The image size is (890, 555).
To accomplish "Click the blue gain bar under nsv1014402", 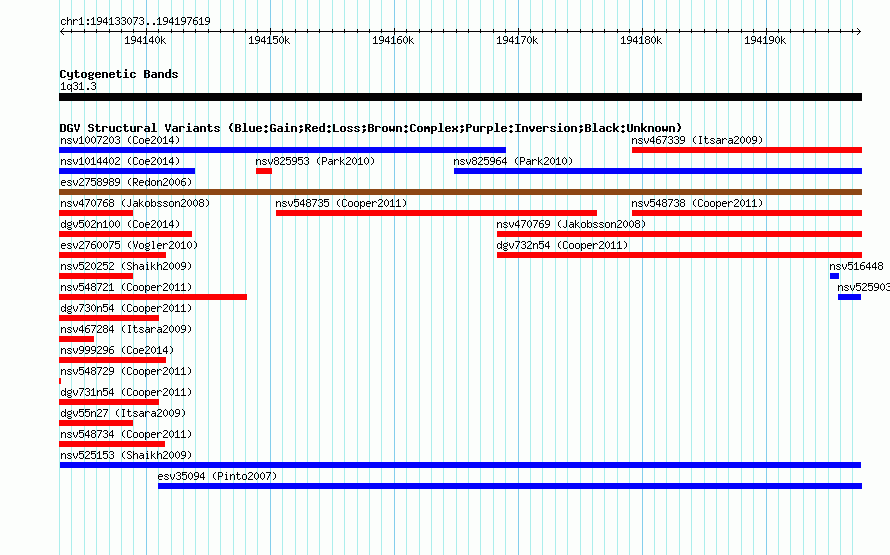I will 127,171.
